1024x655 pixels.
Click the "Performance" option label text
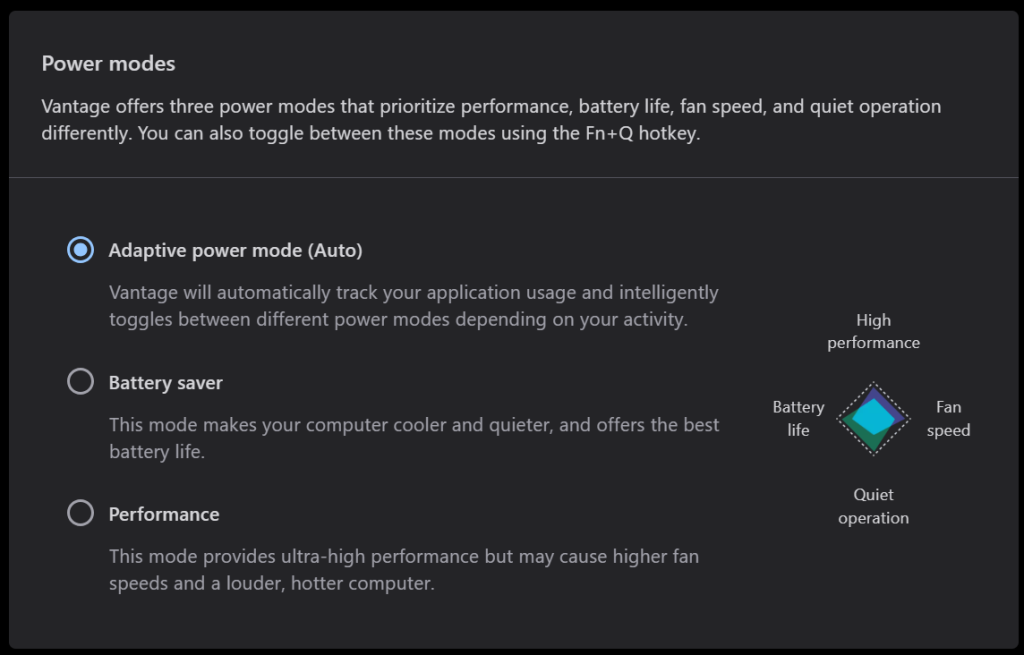pos(164,514)
